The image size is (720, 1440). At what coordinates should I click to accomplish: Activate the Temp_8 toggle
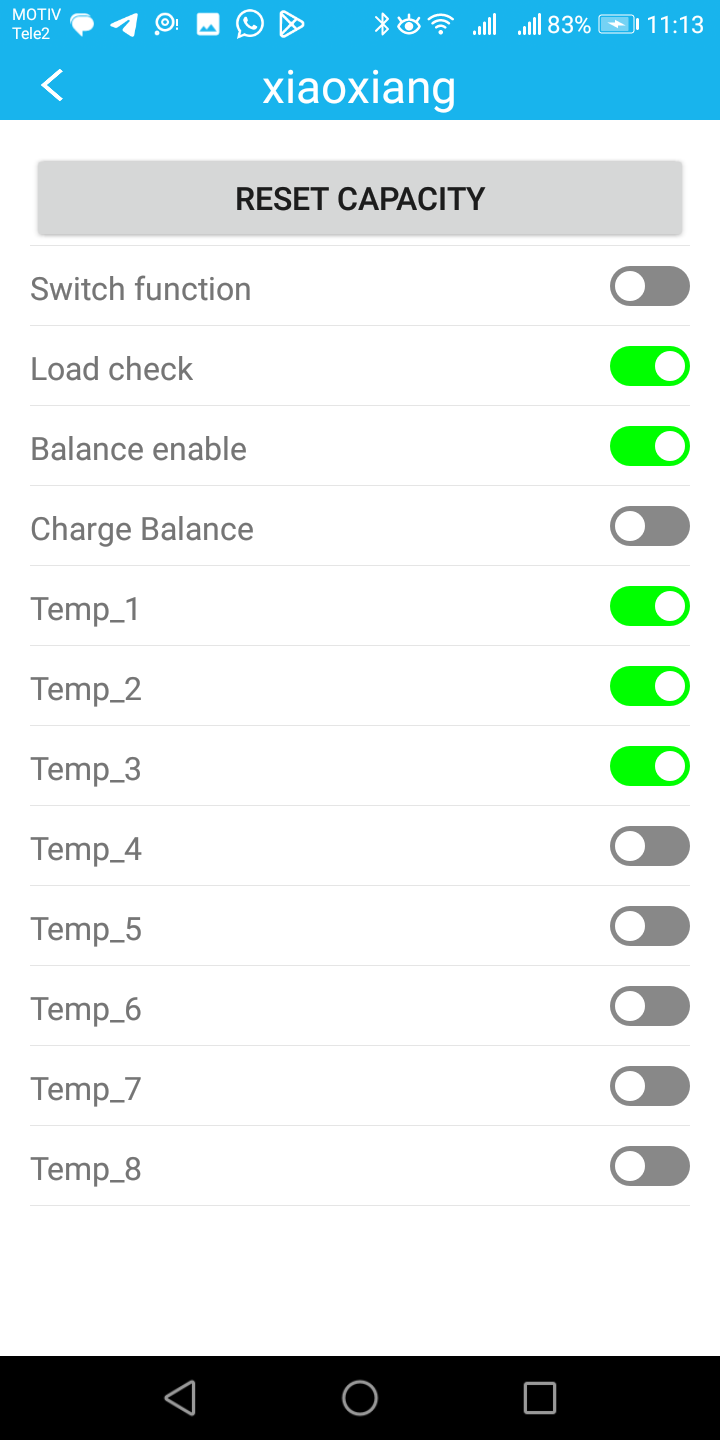tap(650, 1166)
